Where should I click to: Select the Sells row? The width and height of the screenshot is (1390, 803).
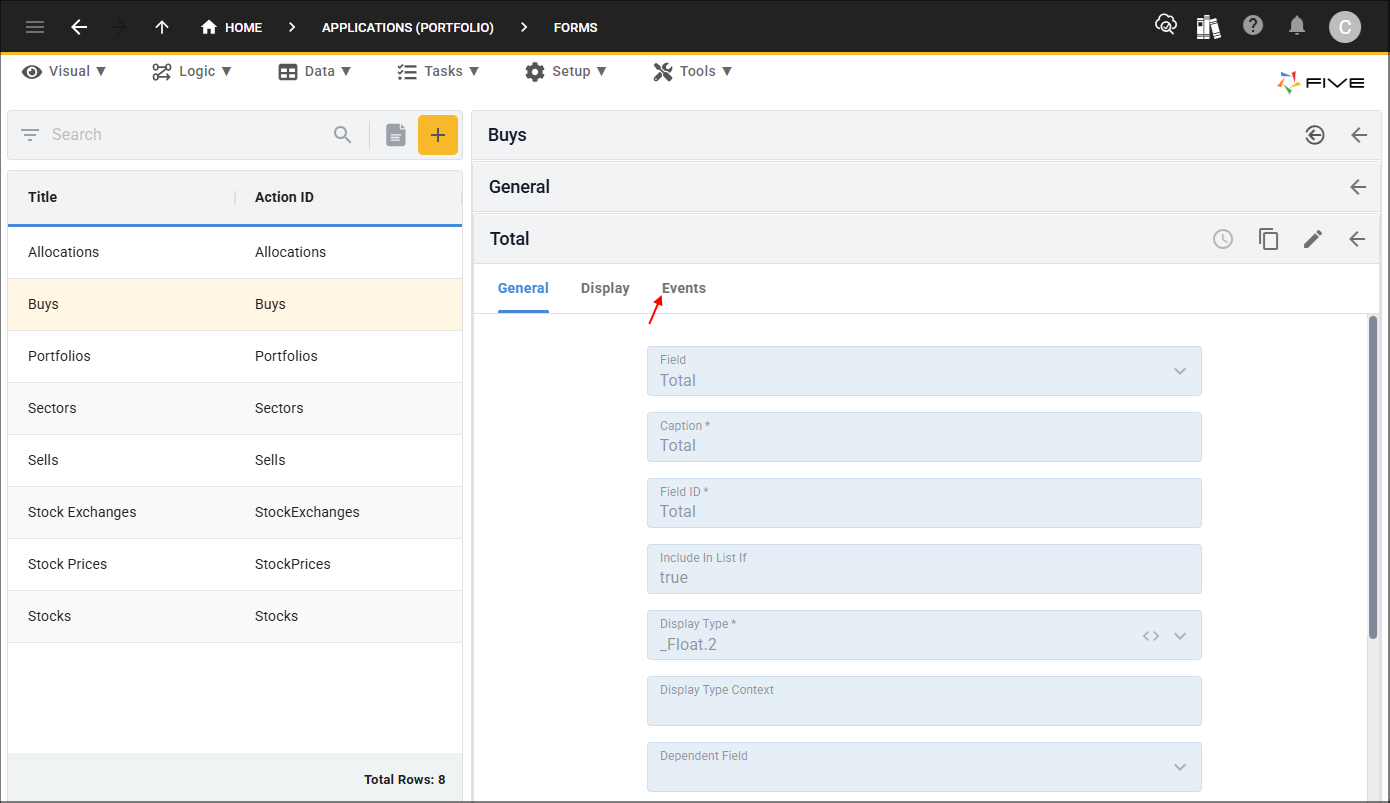[x=235, y=460]
